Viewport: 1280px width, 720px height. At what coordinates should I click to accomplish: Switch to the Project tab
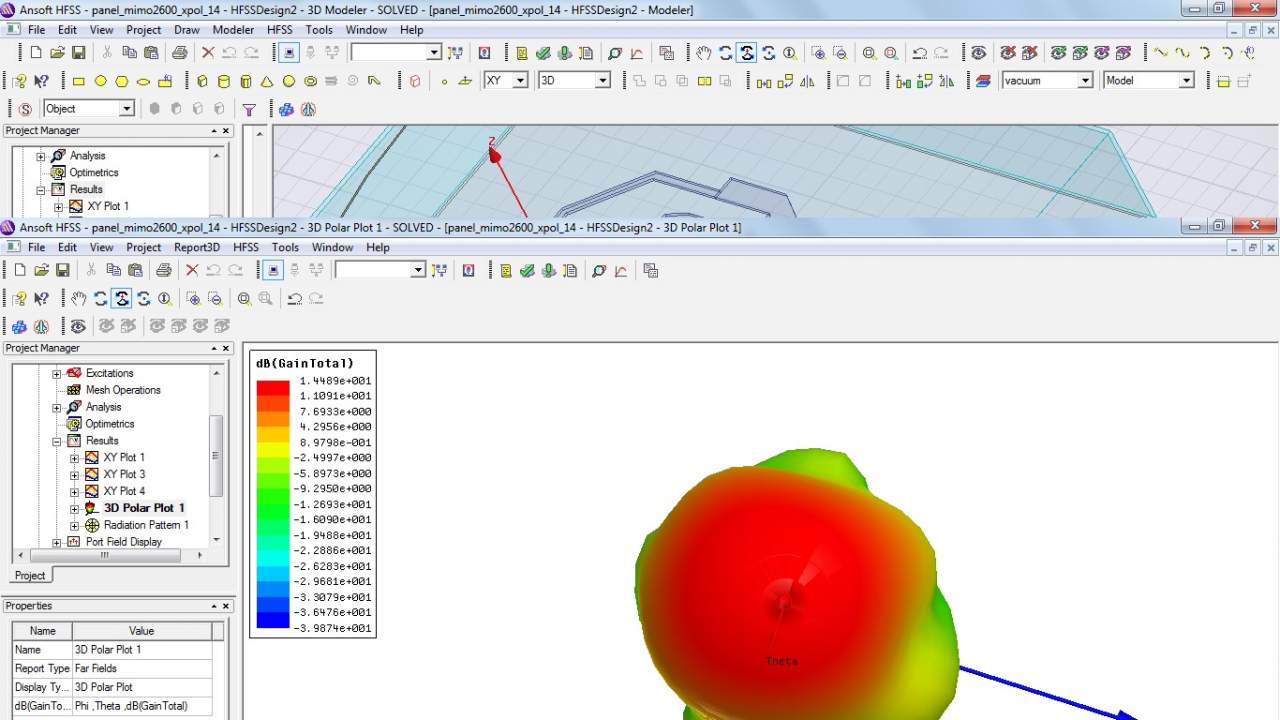point(30,575)
